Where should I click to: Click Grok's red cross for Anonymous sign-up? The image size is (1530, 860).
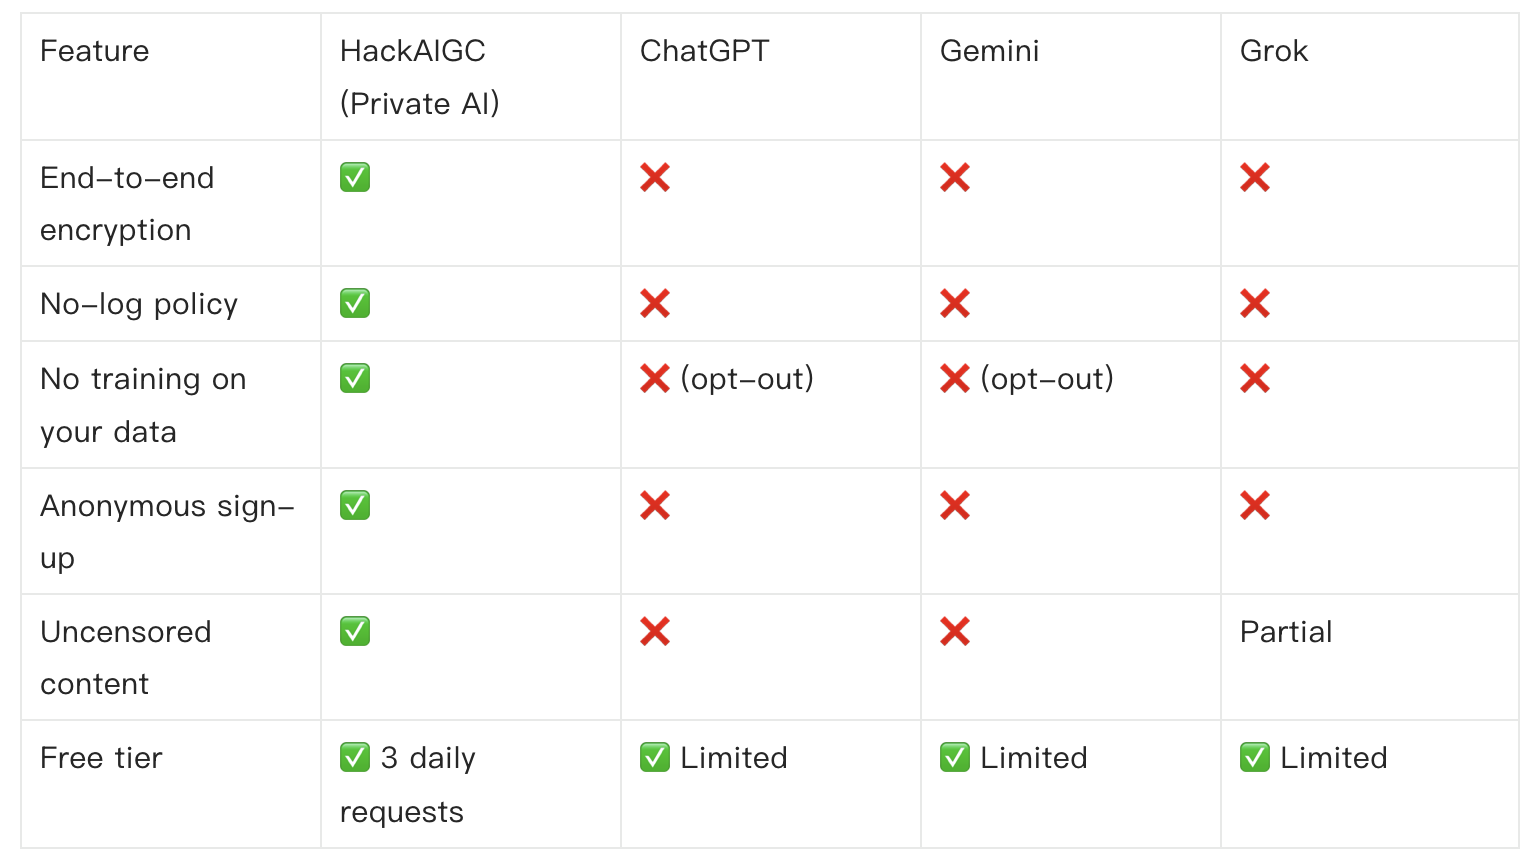1255,506
